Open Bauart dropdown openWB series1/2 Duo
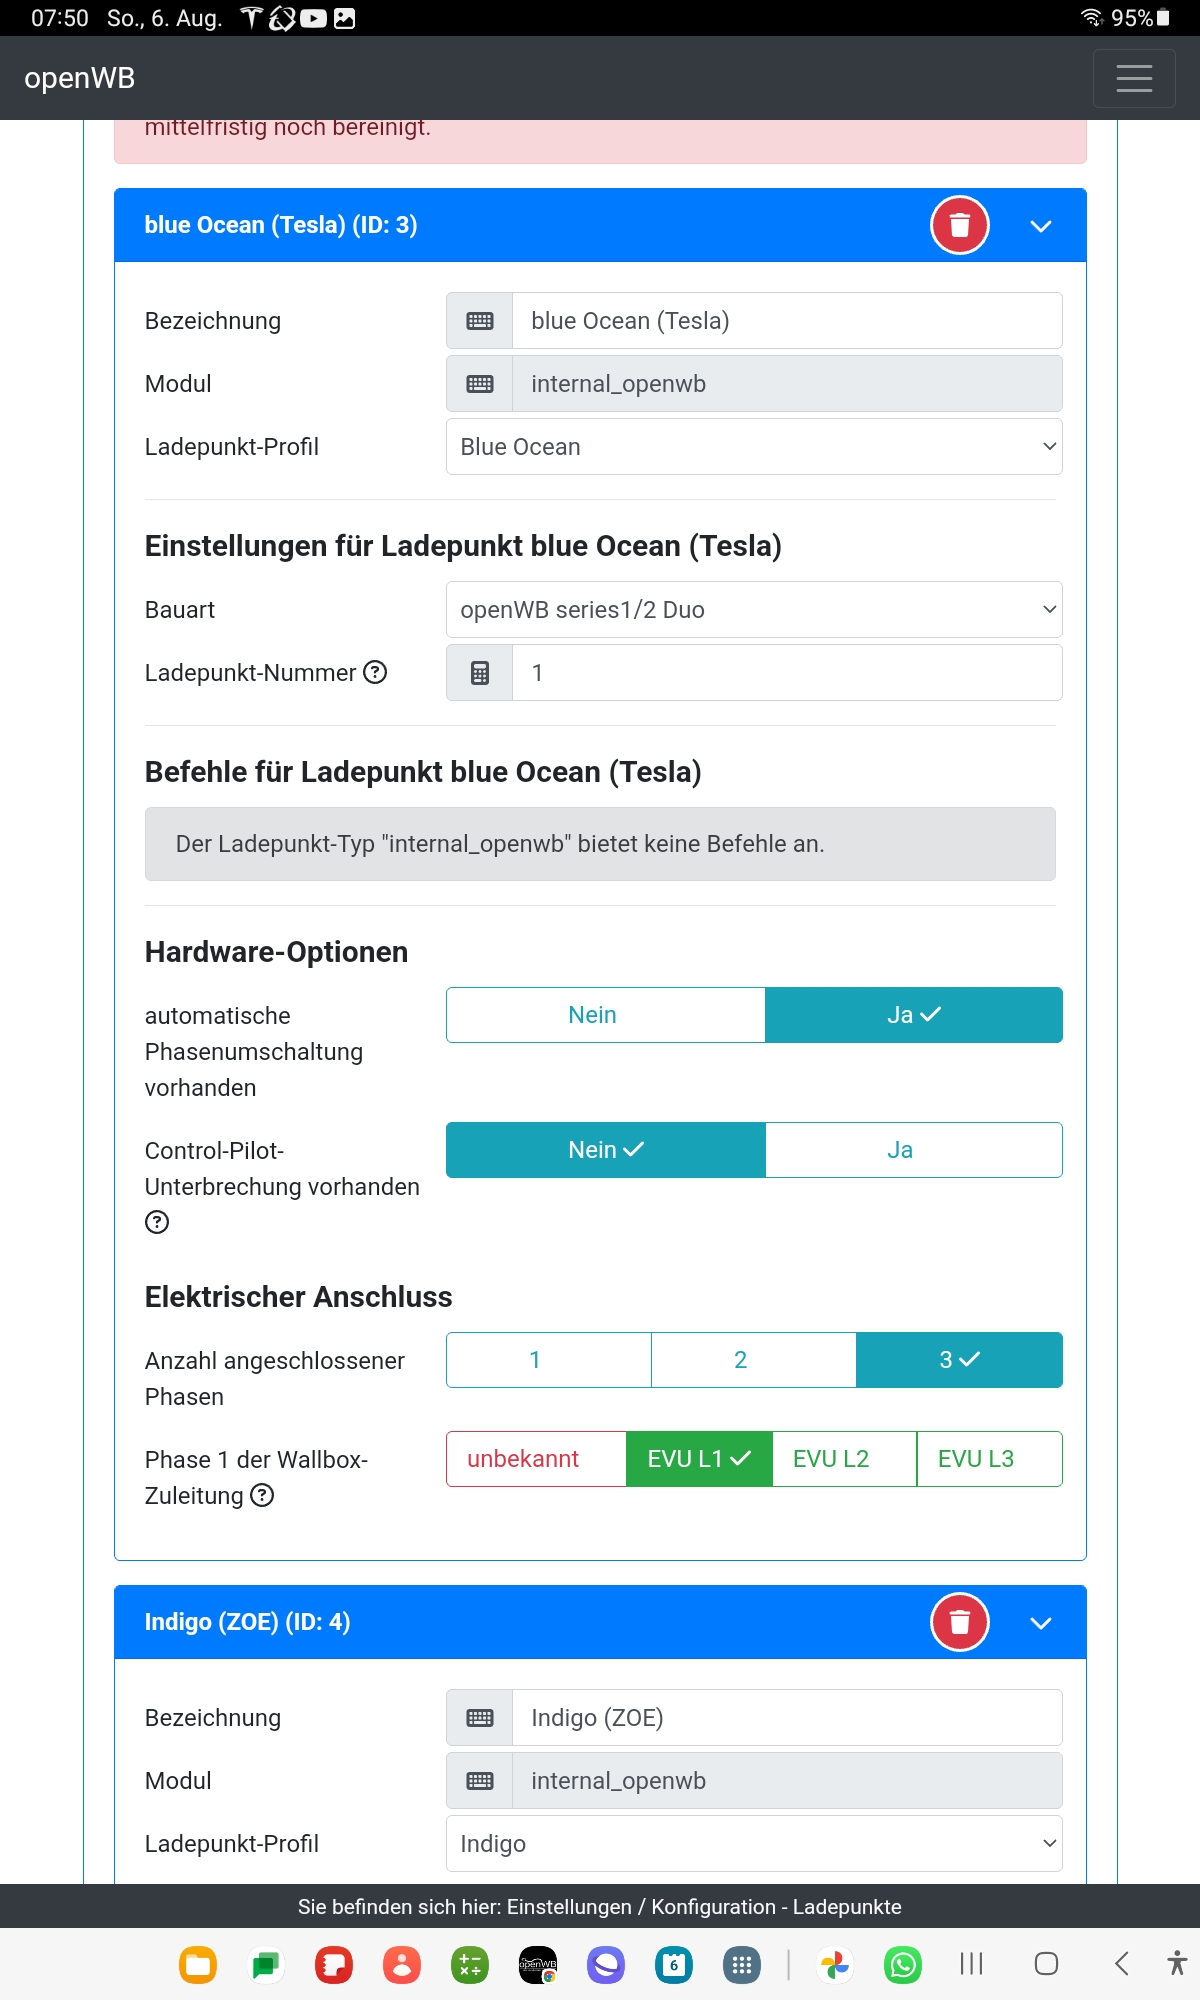The image size is (1200, 2000). tap(754, 610)
